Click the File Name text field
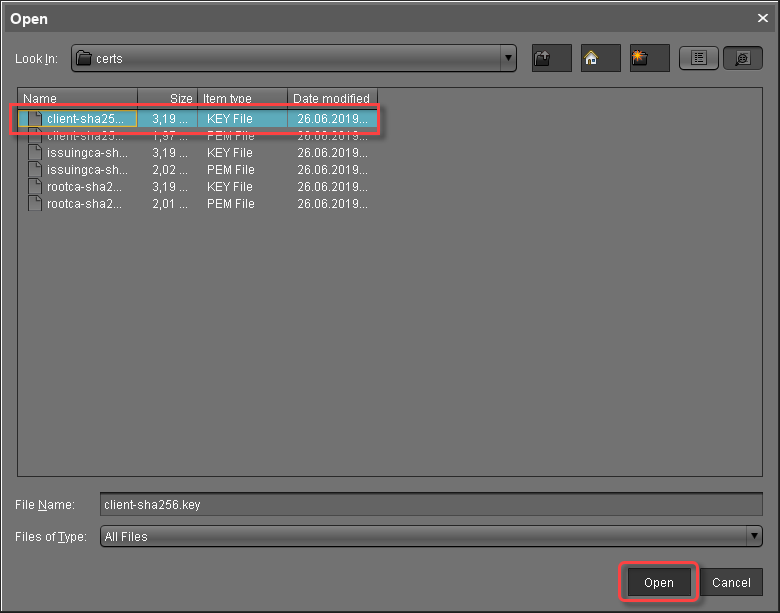The image size is (780, 613). [432, 505]
